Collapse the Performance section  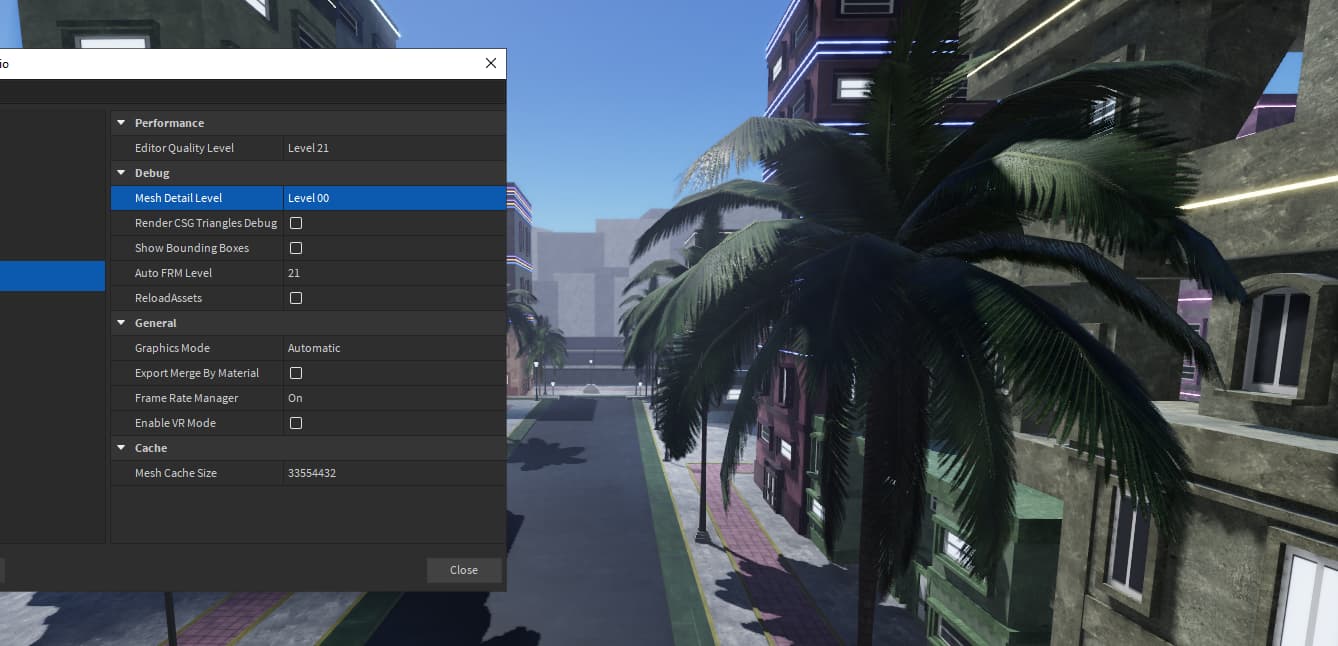tap(121, 122)
